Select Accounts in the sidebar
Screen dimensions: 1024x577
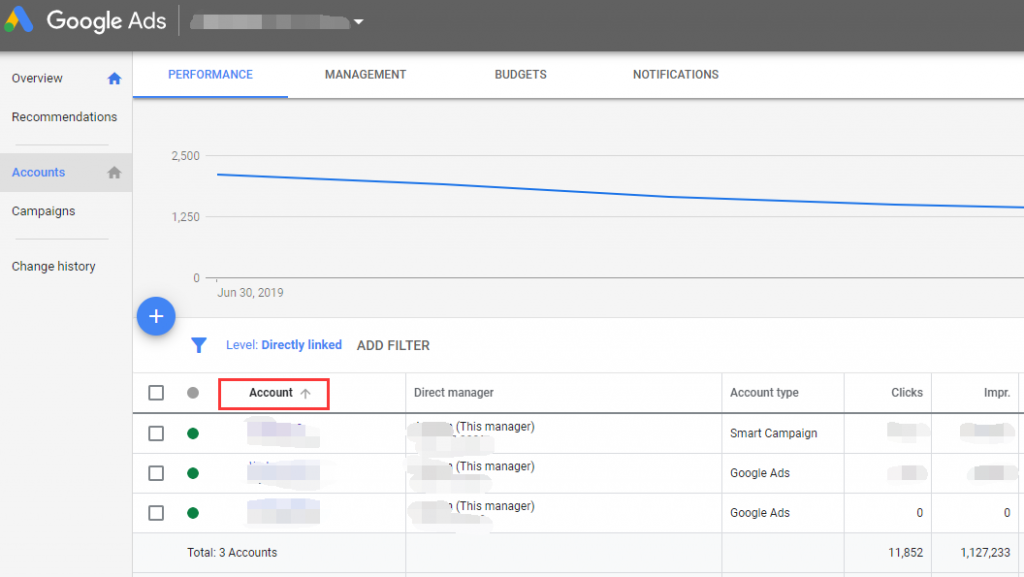(x=39, y=172)
